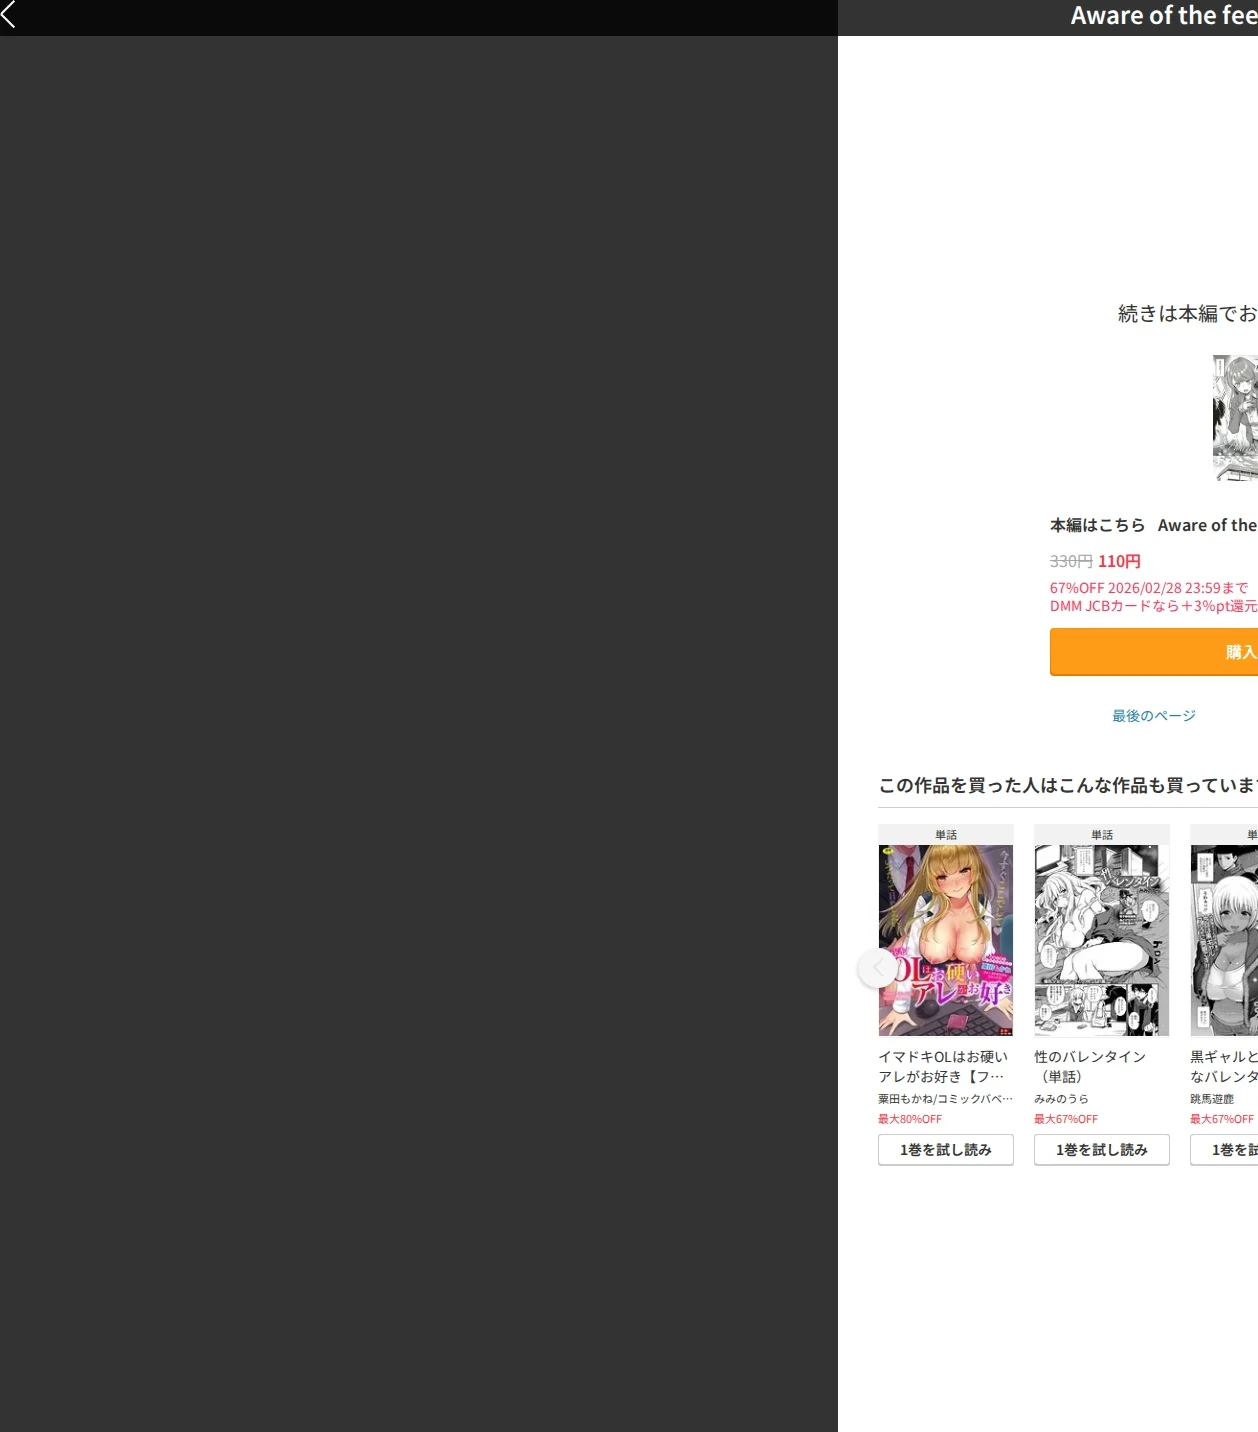Open author link みみのうら
The width and height of the screenshot is (1258, 1432).
point(1061,1099)
